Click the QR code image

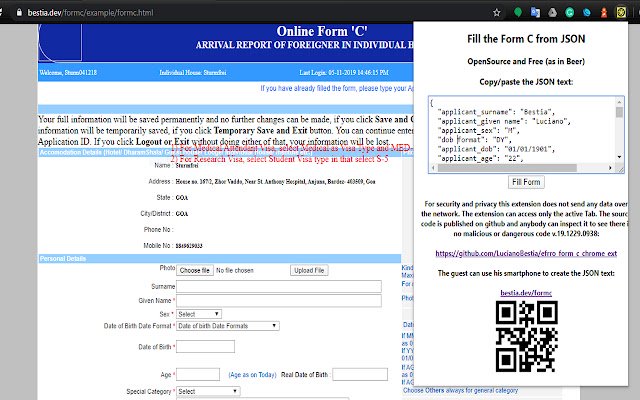(x=527, y=336)
